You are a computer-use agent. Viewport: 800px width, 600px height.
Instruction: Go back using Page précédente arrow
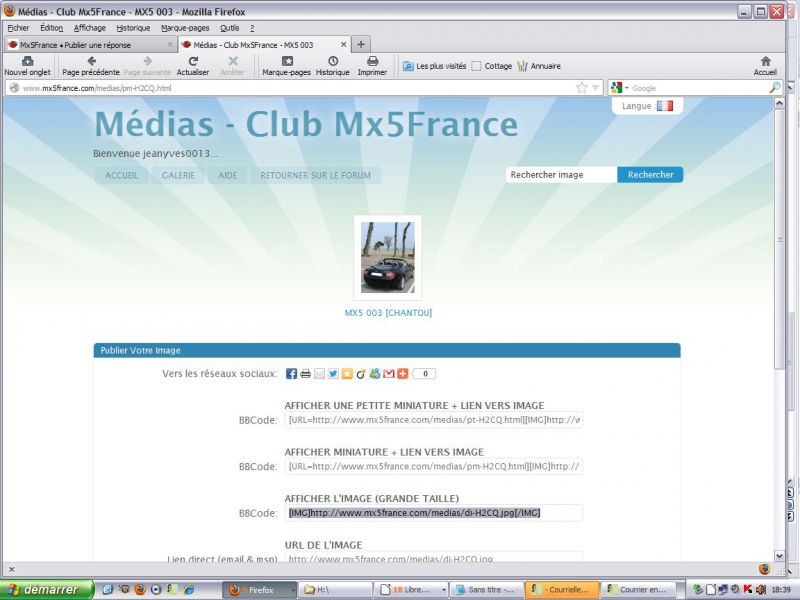tap(91, 66)
